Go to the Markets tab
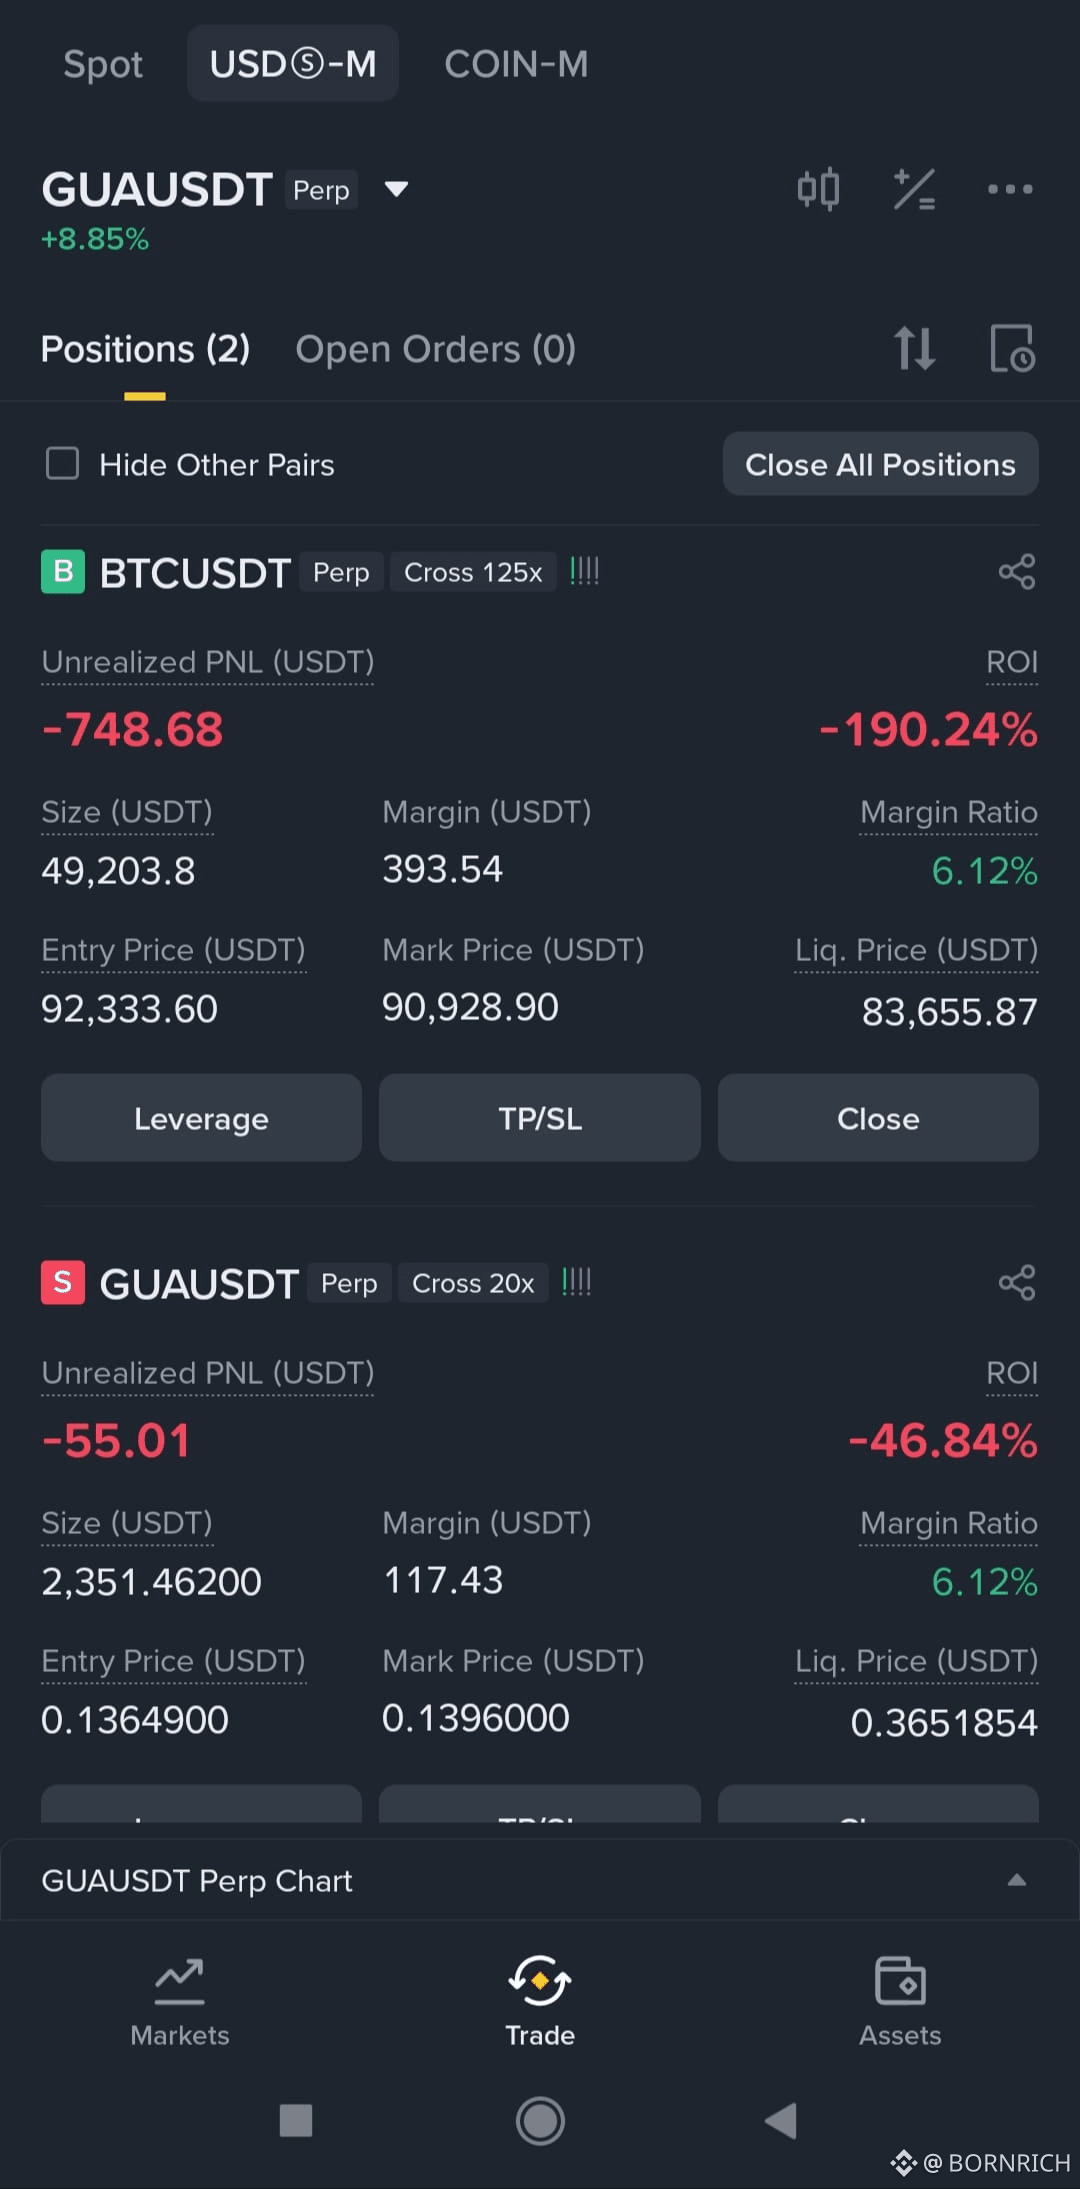This screenshot has width=1080, height=2189. (180, 2002)
